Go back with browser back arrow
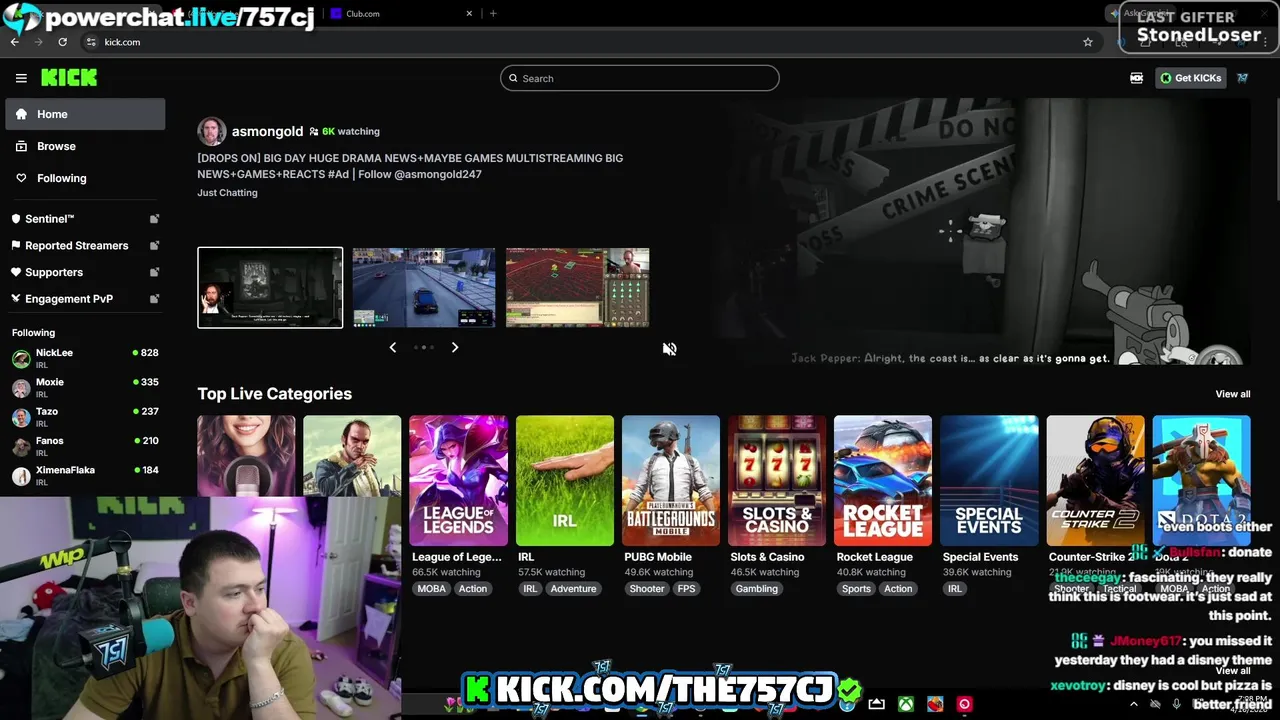 coord(15,42)
